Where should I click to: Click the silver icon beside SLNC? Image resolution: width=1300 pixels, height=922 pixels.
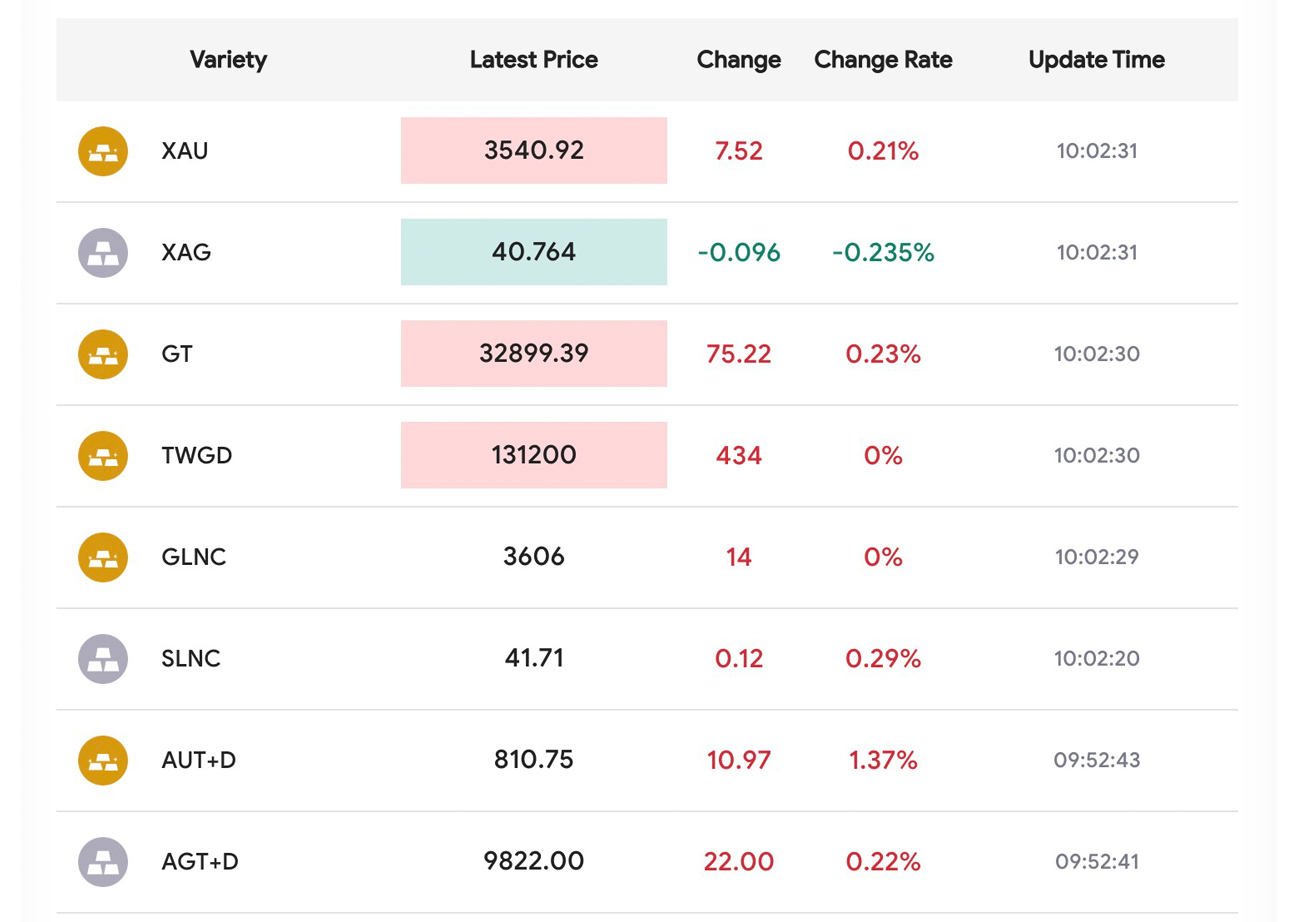click(x=103, y=659)
